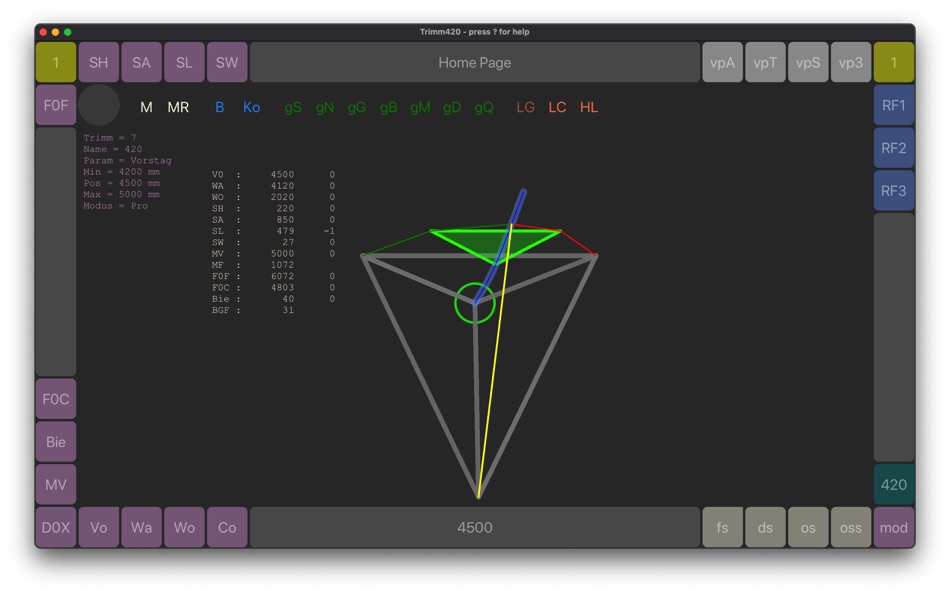Screen dimensions: 950x594
Task: Select the SL parameter button
Action: click(x=184, y=62)
